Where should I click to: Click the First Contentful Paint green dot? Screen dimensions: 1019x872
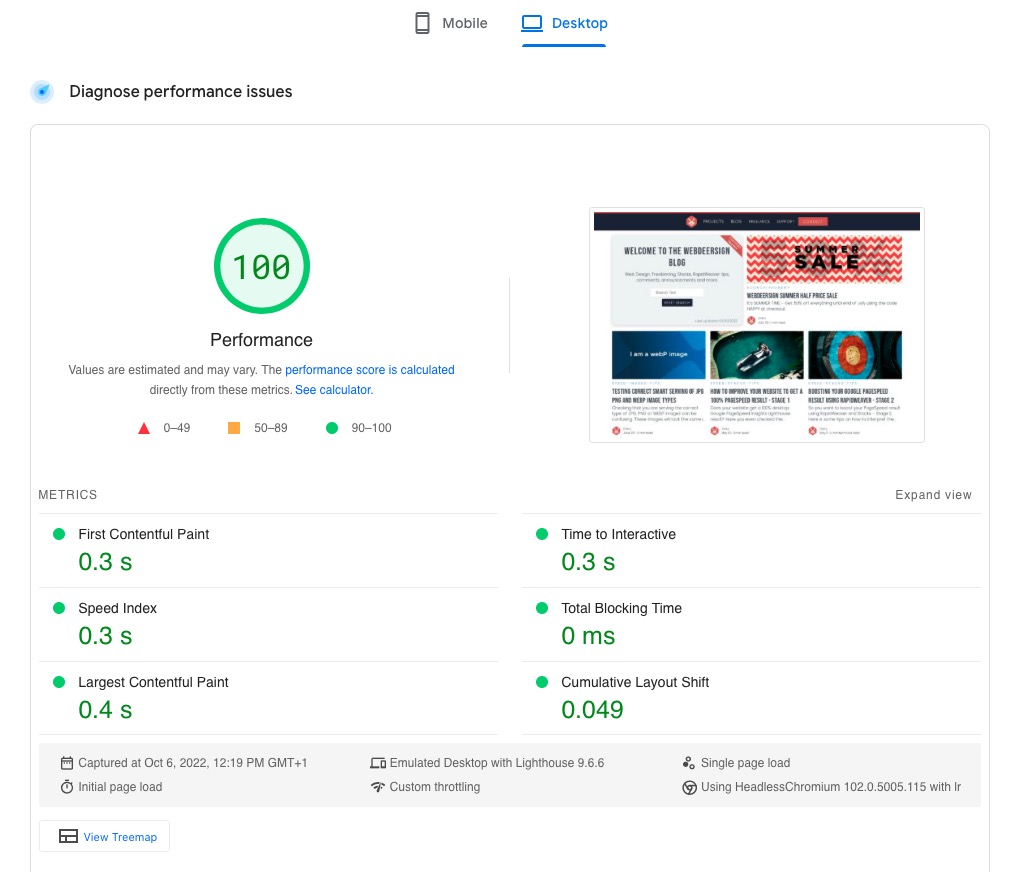tap(59, 534)
